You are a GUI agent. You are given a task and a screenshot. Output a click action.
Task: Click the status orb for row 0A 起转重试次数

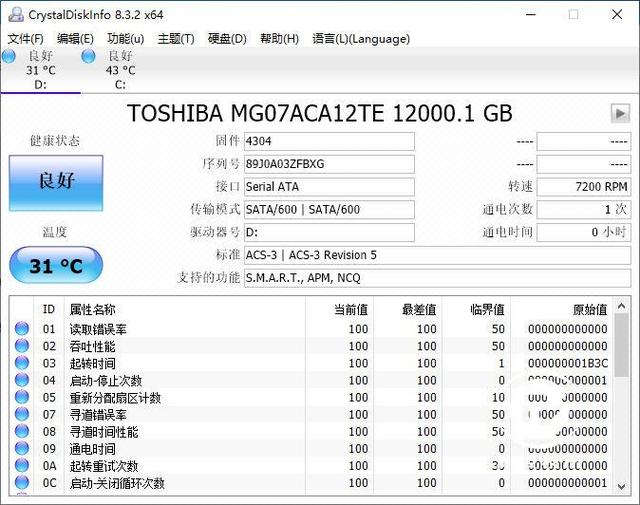coord(22,465)
